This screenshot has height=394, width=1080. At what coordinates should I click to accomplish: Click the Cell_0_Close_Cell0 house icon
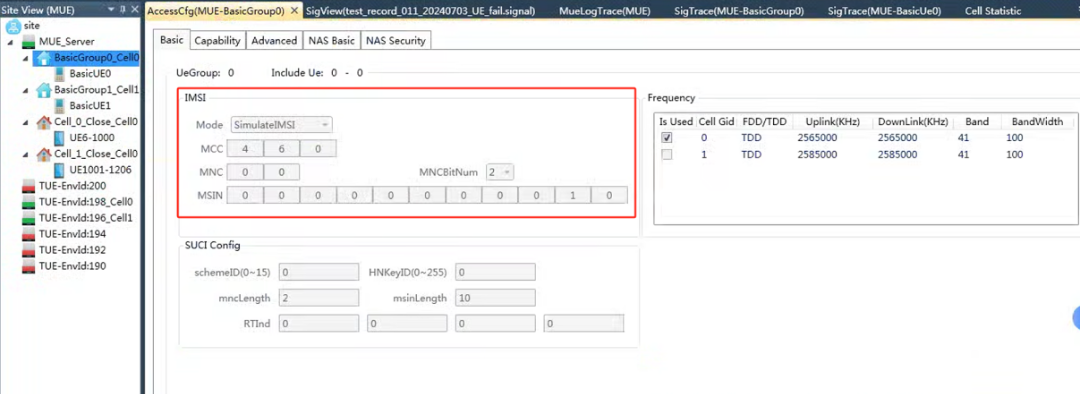click(43, 122)
